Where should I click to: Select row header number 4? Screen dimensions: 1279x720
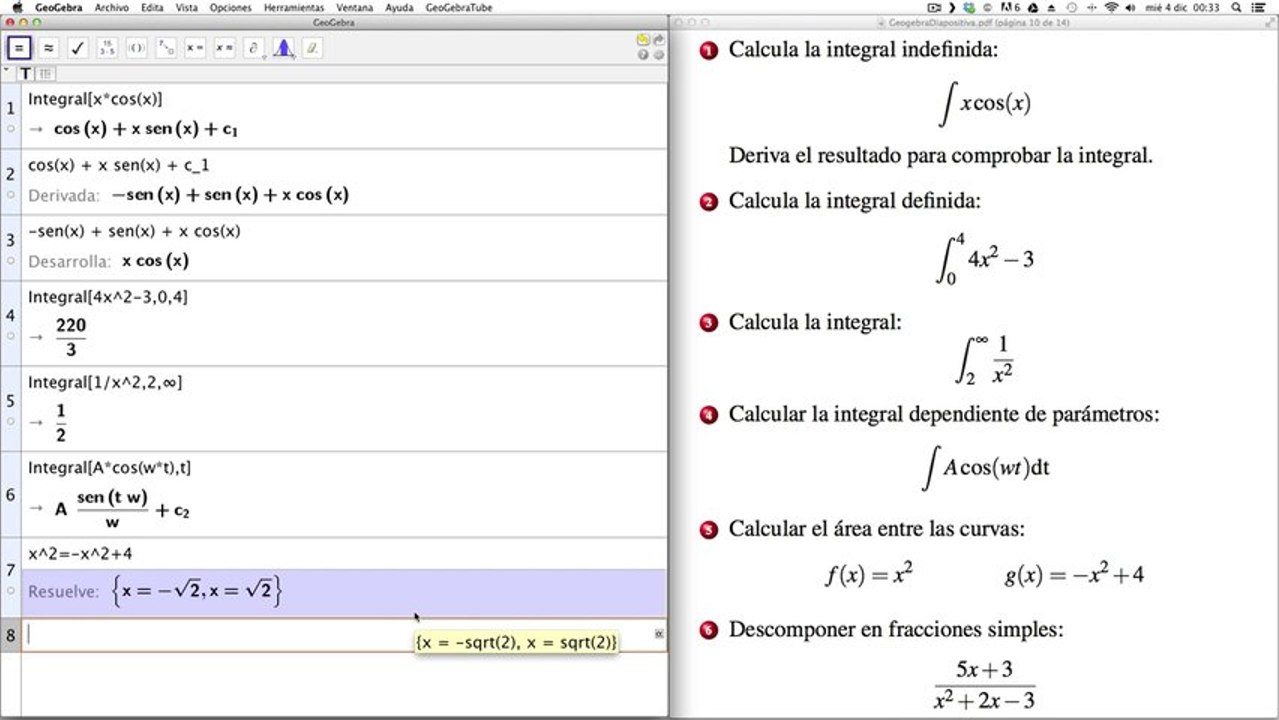[x=10, y=315]
